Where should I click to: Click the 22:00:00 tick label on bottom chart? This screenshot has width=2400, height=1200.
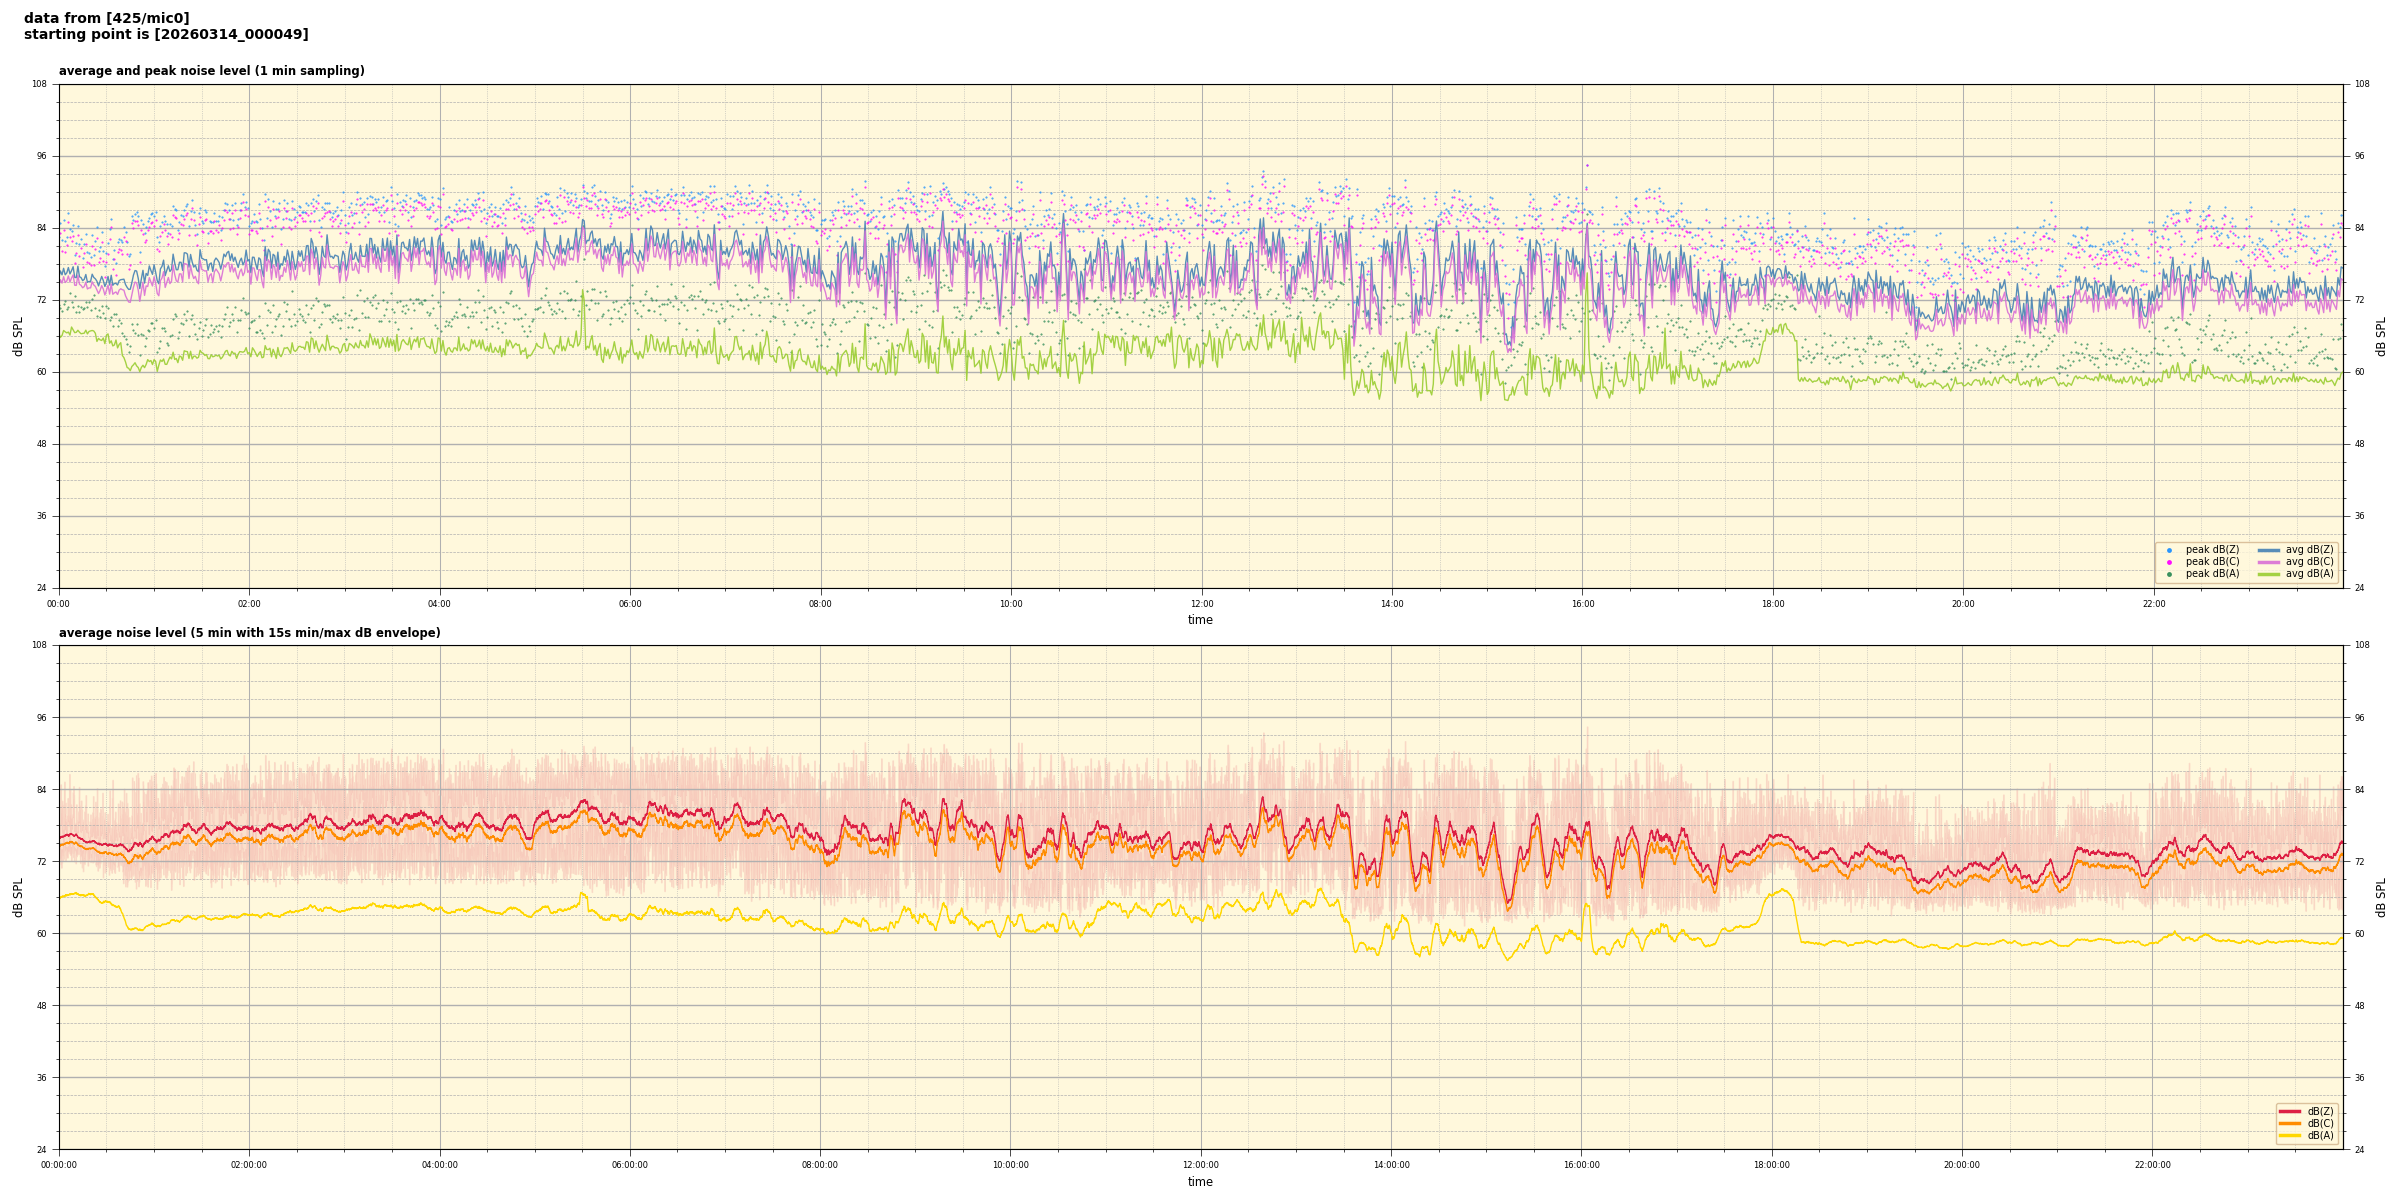(x=2153, y=1165)
